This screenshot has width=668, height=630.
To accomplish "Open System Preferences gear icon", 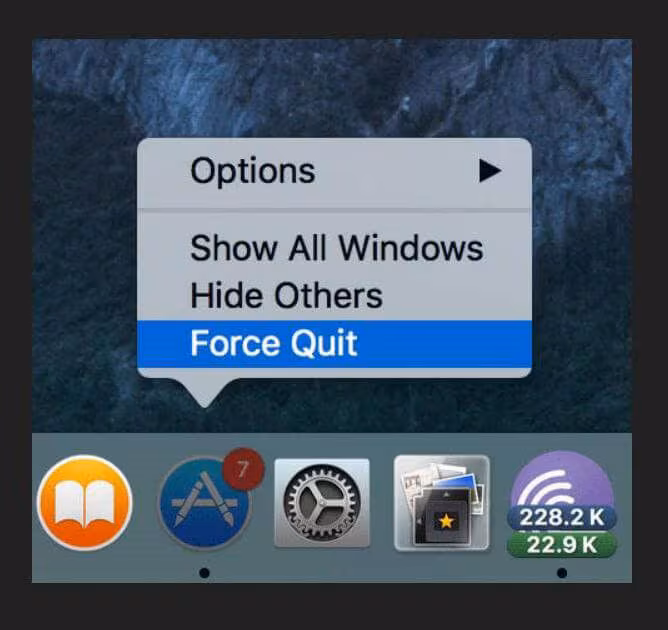I will tap(322, 503).
